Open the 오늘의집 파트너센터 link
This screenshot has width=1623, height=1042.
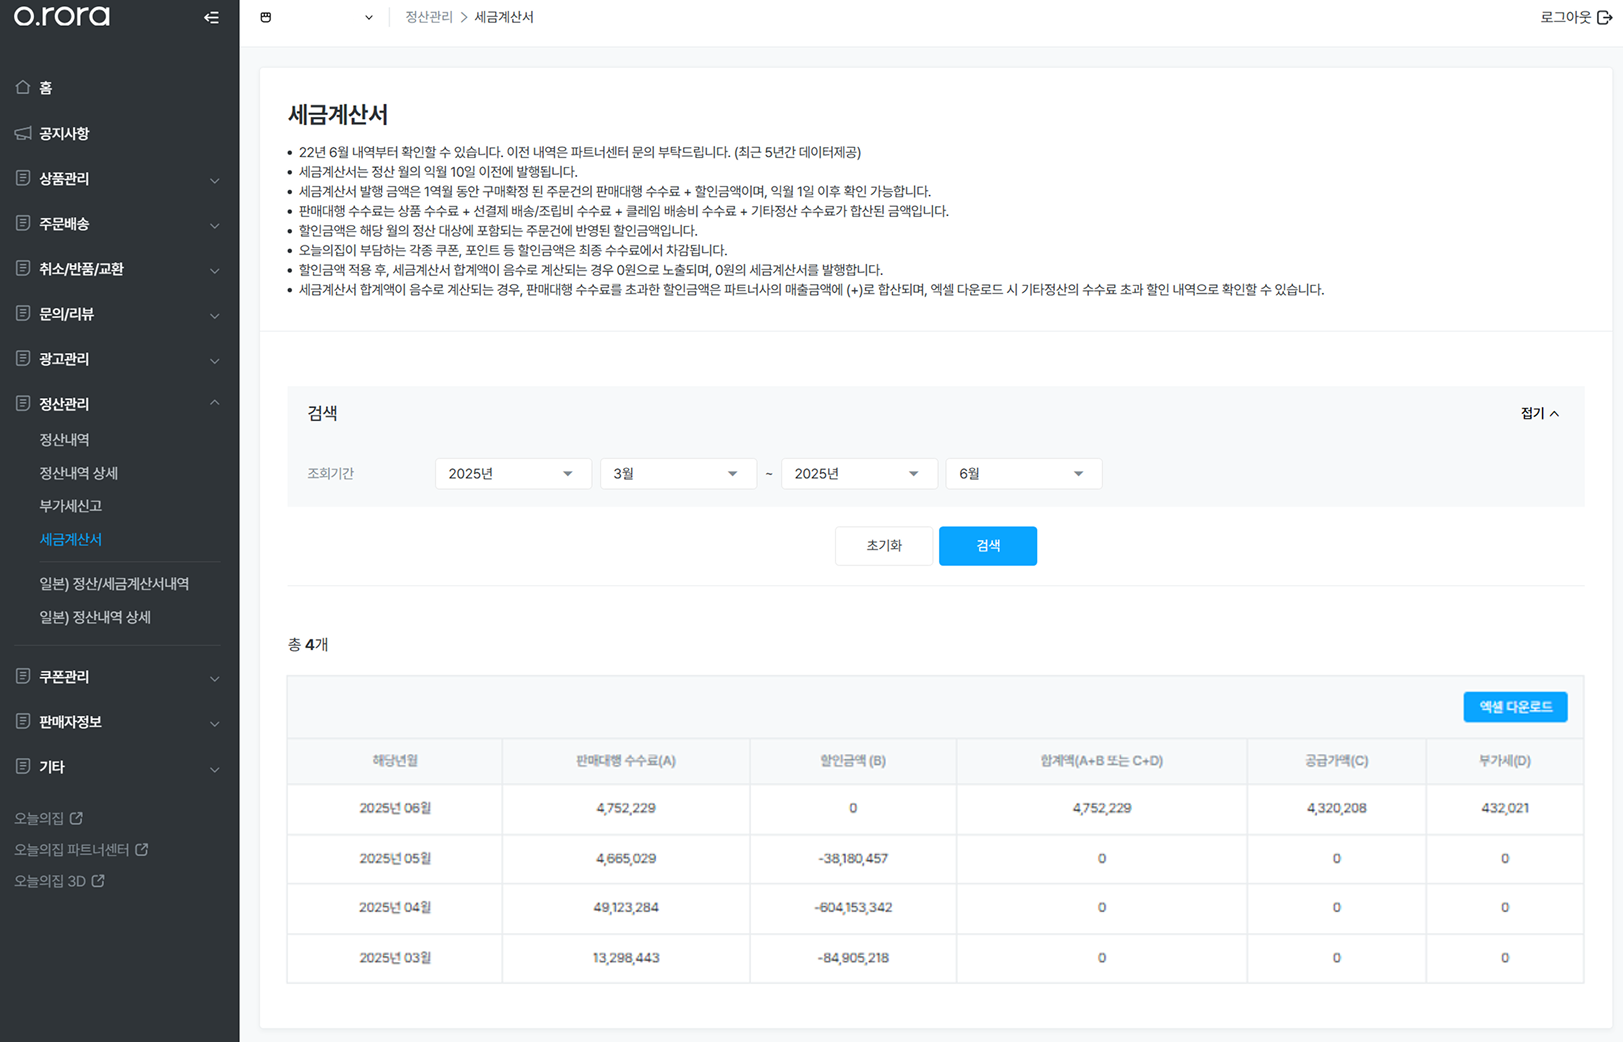(x=72, y=849)
